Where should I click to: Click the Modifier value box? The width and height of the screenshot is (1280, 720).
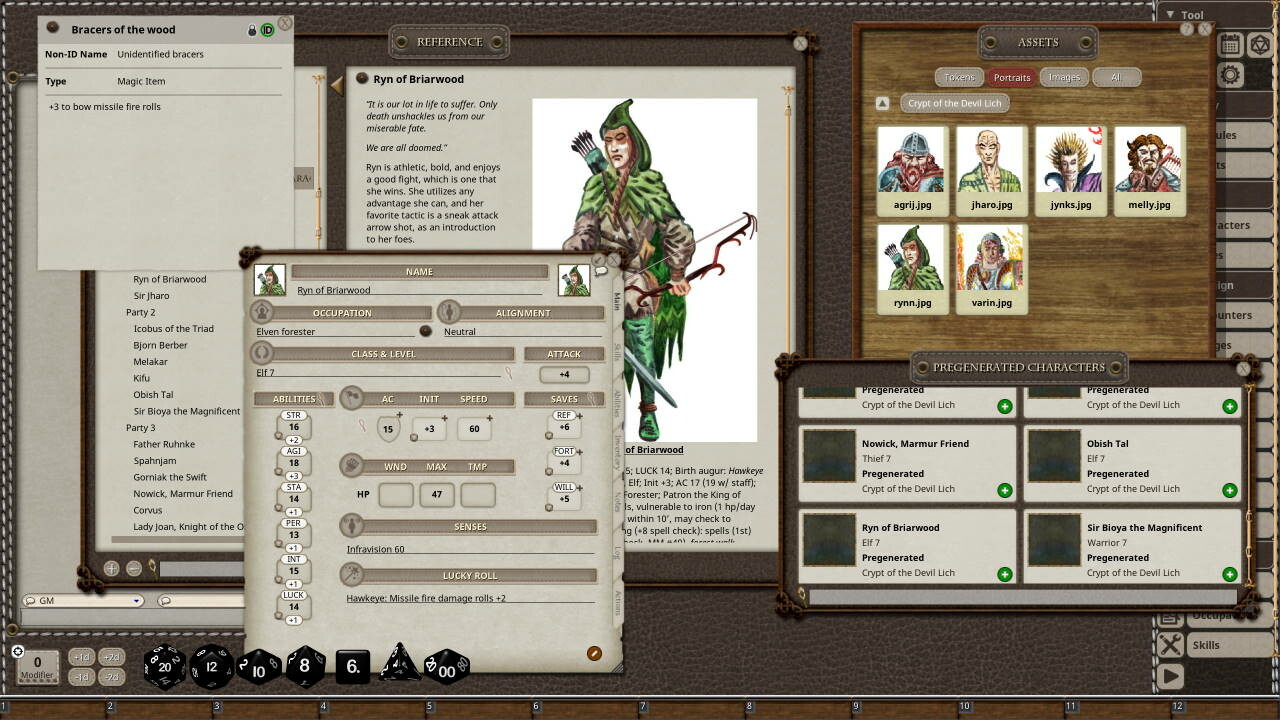pos(38,666)
